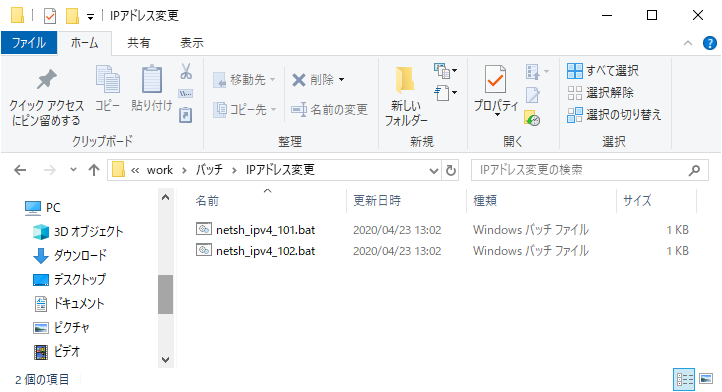Click the title bar folder icon
The image size is (722, 392).
(x=17, y=16)
